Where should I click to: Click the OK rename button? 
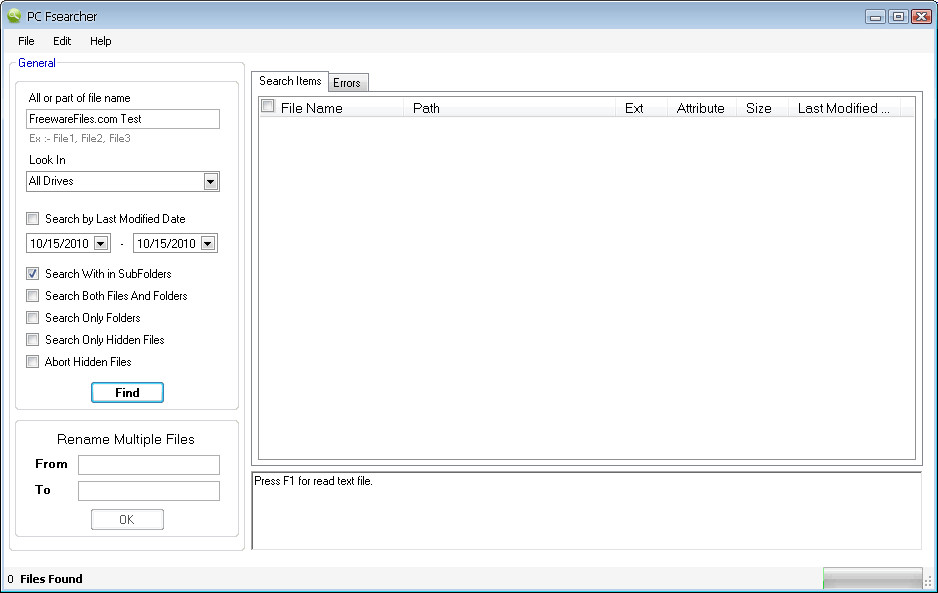click(x=127, y=519)
